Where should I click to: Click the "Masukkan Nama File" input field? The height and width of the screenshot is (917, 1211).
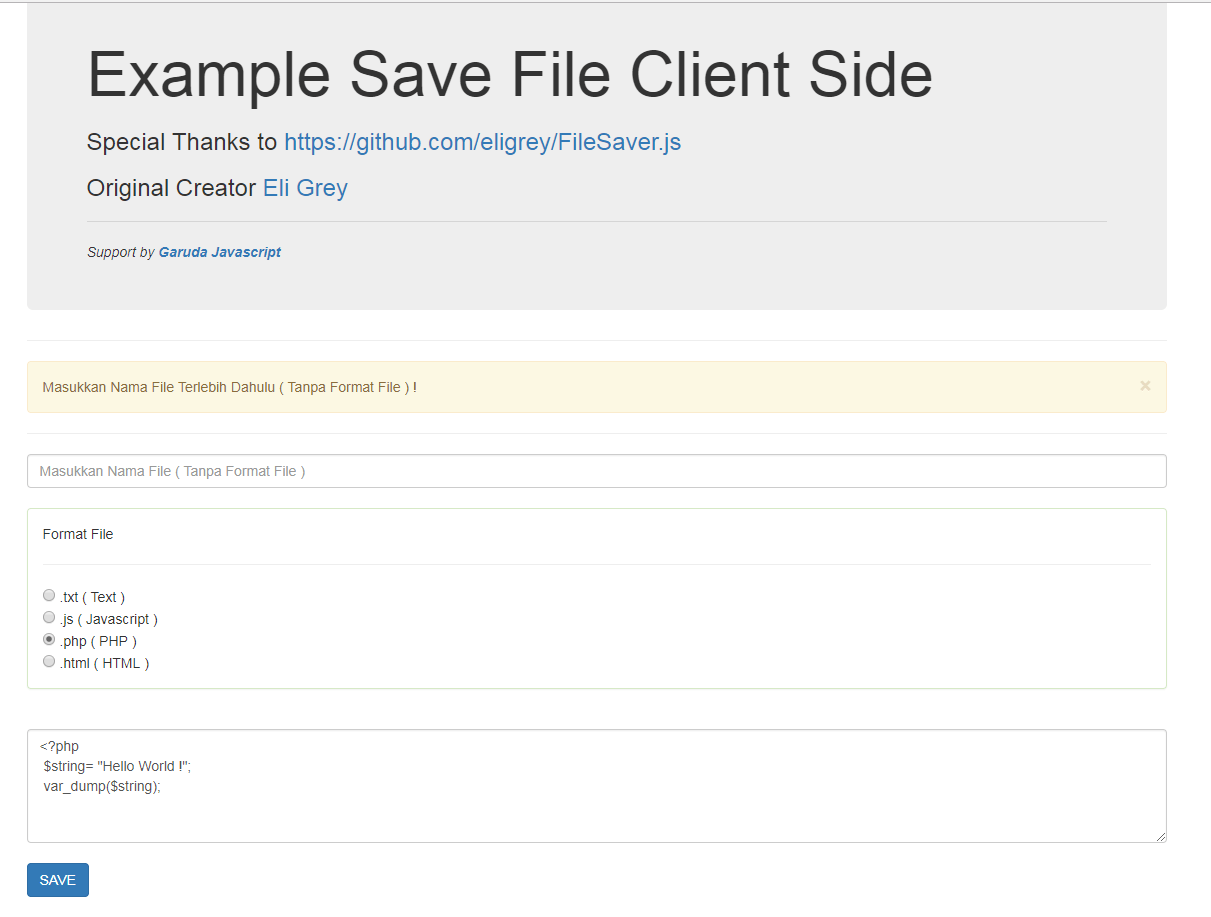(400, 470)
